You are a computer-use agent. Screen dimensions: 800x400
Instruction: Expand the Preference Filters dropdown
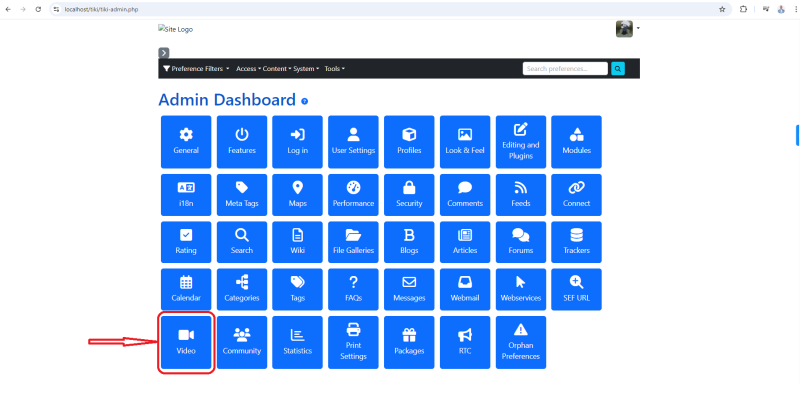click(x=196, y=68)
